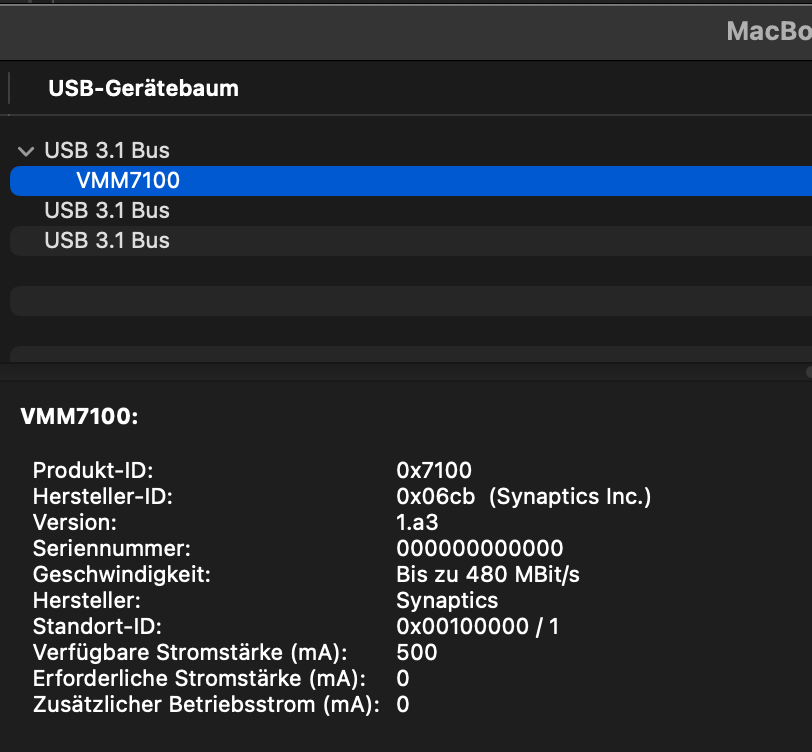Viewport: 812px width, 752px height.
Task: Click the Hersteller value Synaptics
Action: (446, 600)
